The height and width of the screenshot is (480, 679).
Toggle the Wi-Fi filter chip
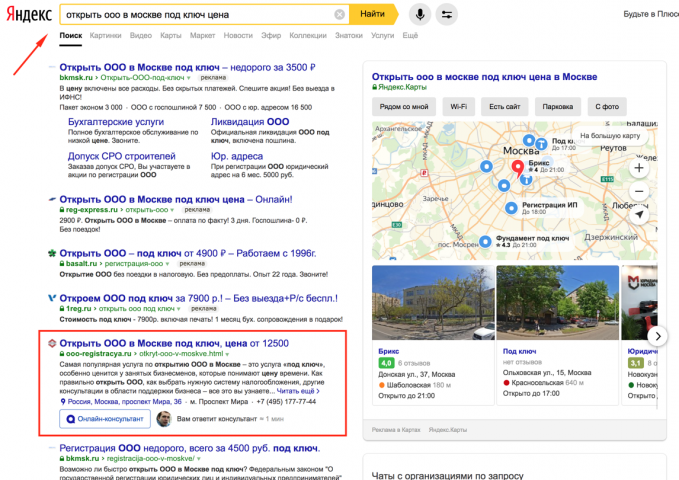pos(459,107)
